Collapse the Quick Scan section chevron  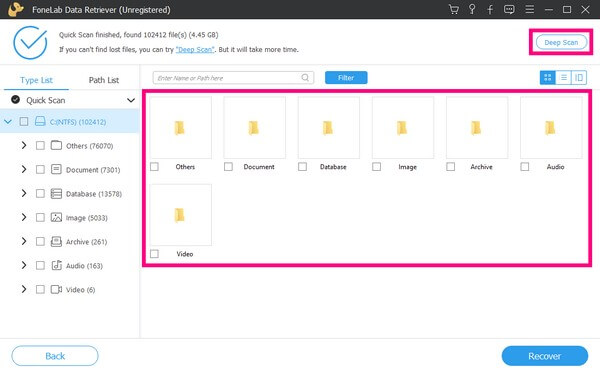tap(131, 100)
